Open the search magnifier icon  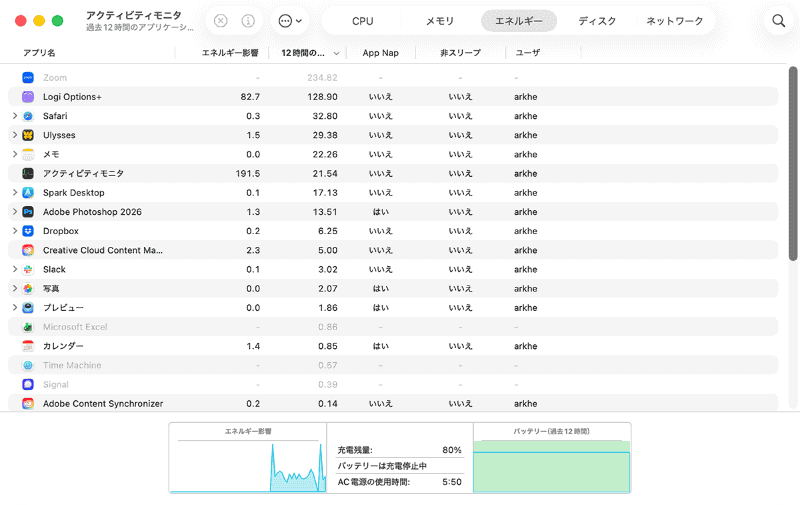tap(779, 21)
